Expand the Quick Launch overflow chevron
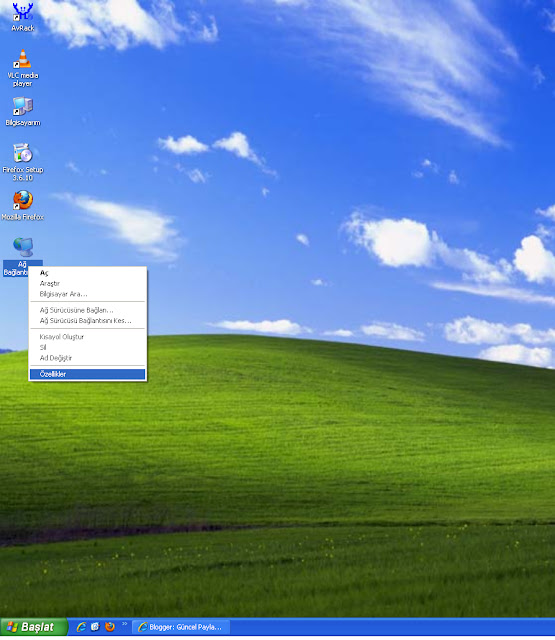This screenshot has height=640, width=555. coord(124,624)
